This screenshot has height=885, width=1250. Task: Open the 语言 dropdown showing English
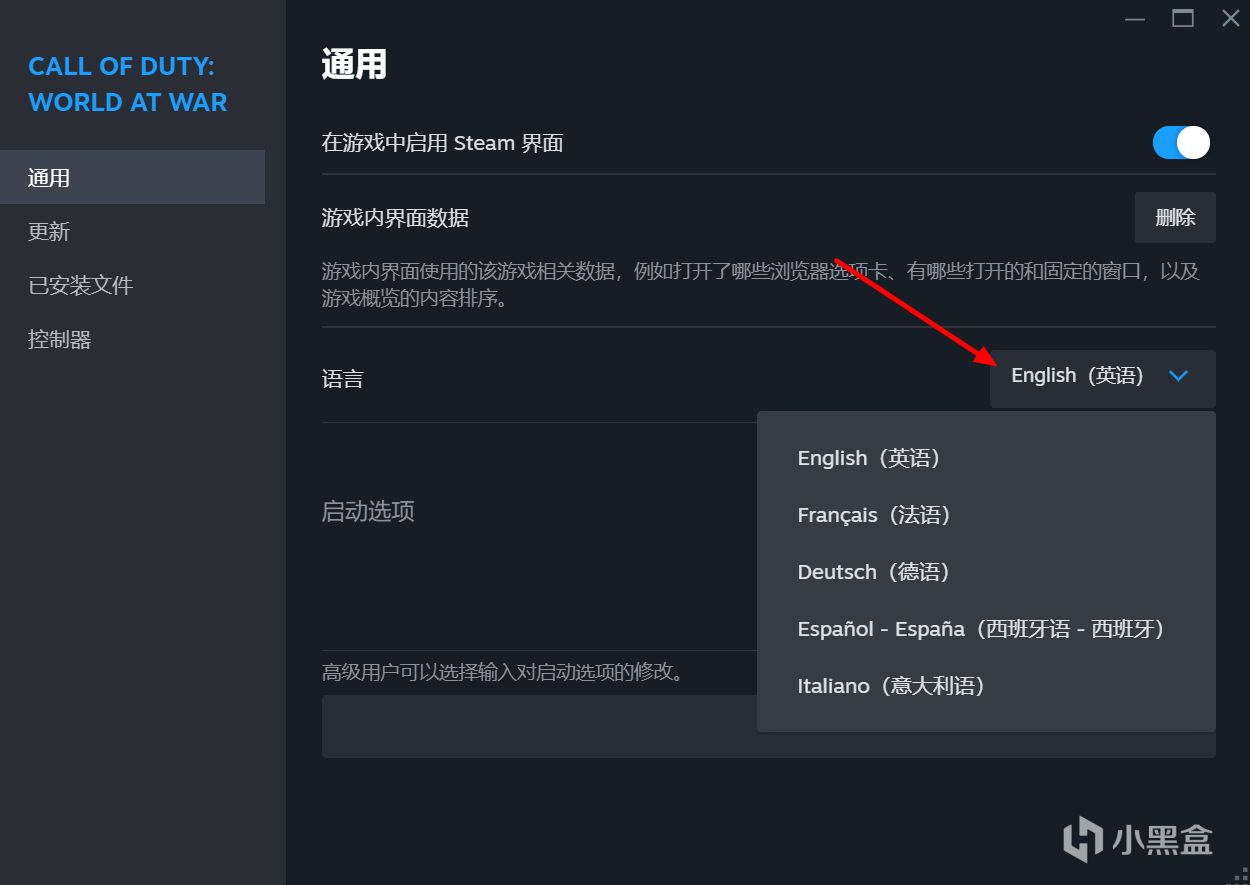tap(1102, 377)
